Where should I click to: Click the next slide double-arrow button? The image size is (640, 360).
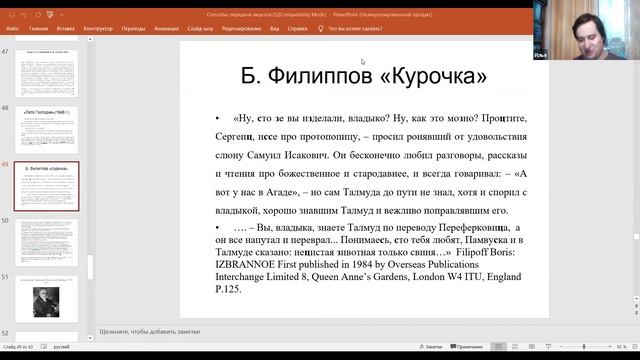click(x=636, y=312)
